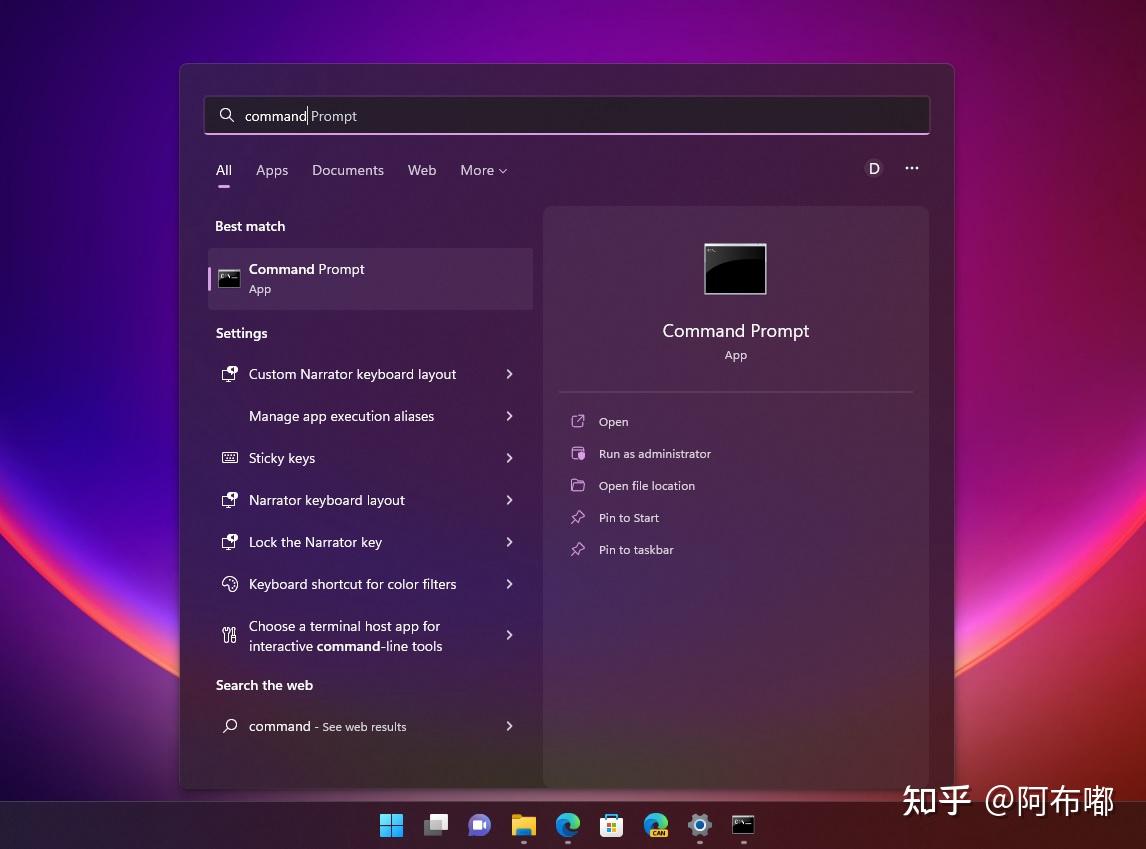Open command See web results
The width and height of the screenshot is (1146, 849).
point(371,726)
